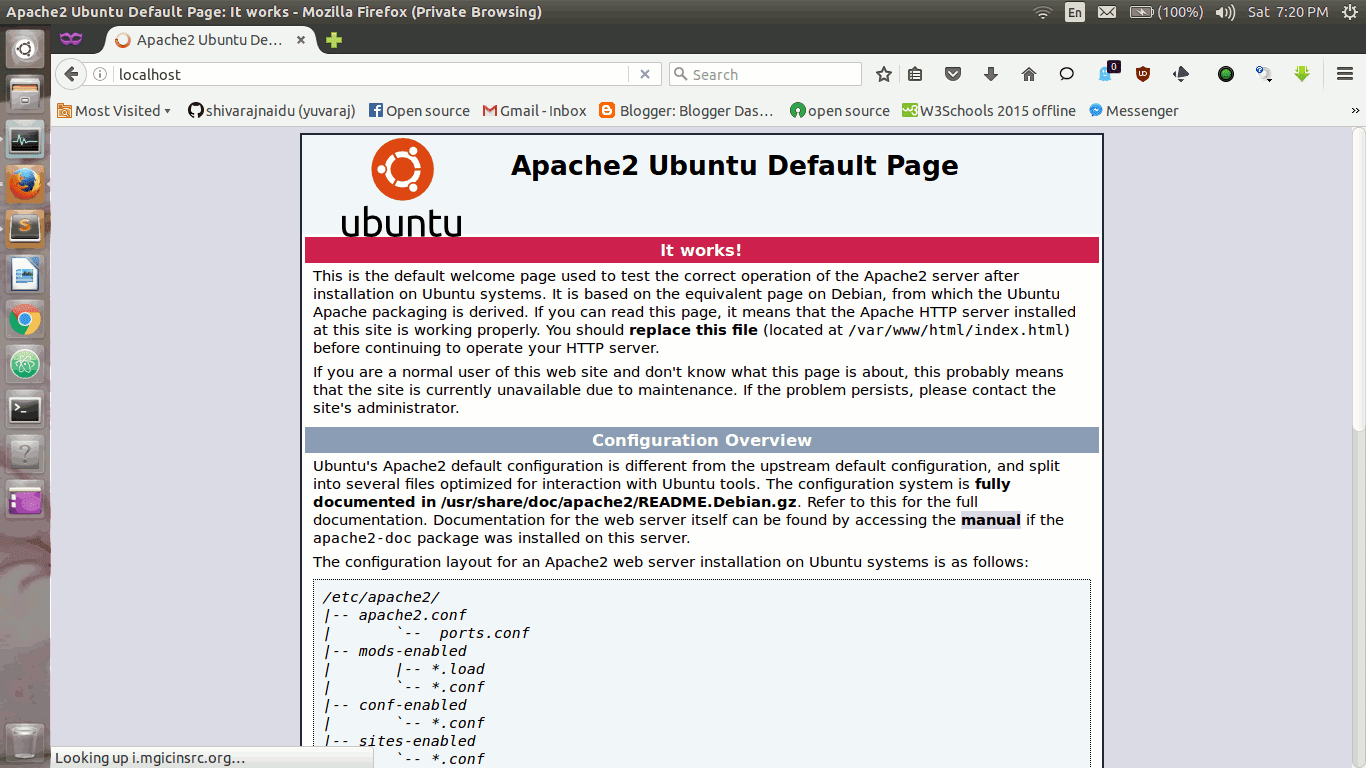Click the "mods-enabled" line in the tree
Image resolution: width=1366 pixels, height=768 pixels.
(413, 651)
